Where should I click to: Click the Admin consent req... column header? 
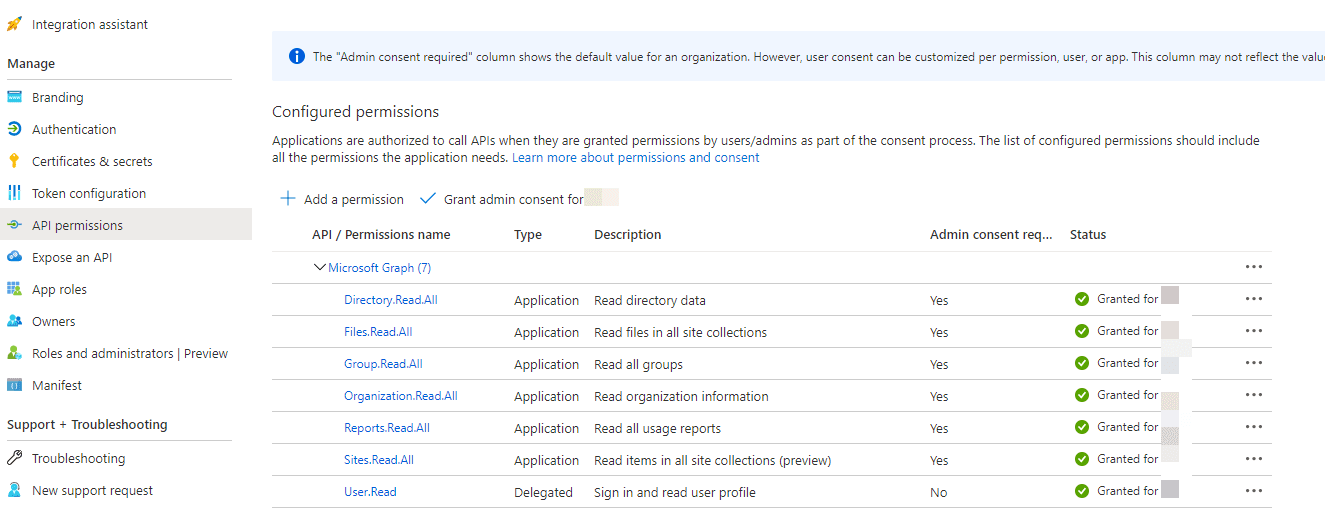coord(991,235)
